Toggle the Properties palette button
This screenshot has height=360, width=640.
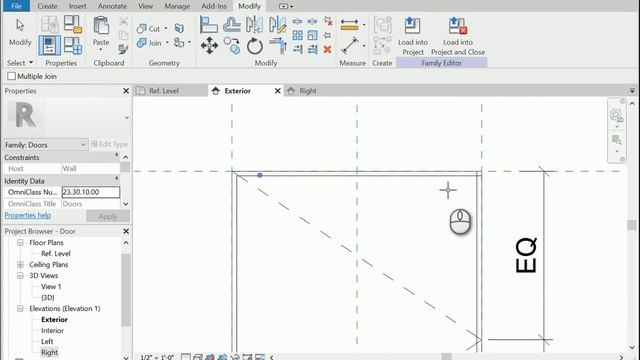[49, 45]
